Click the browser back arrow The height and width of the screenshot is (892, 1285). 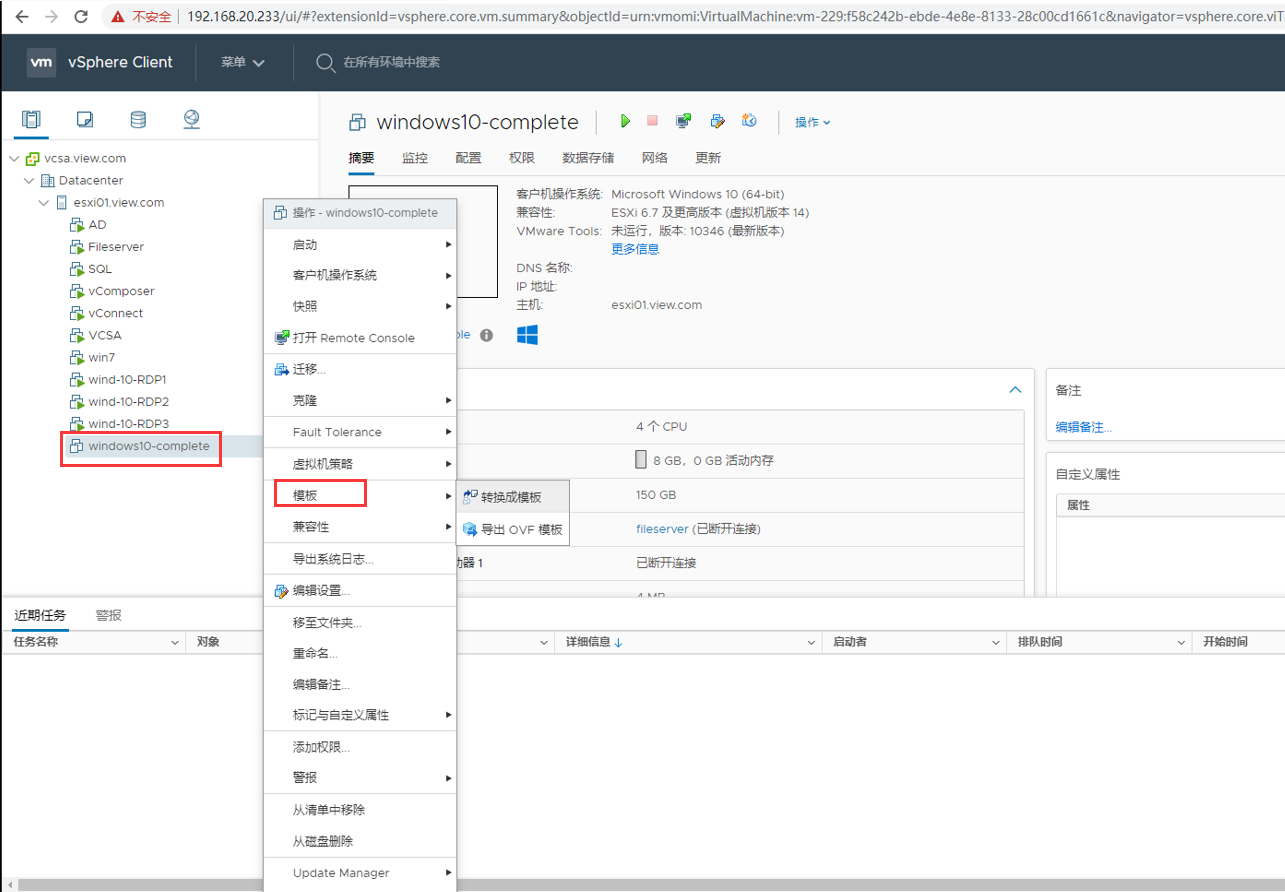tap(21, 16)
